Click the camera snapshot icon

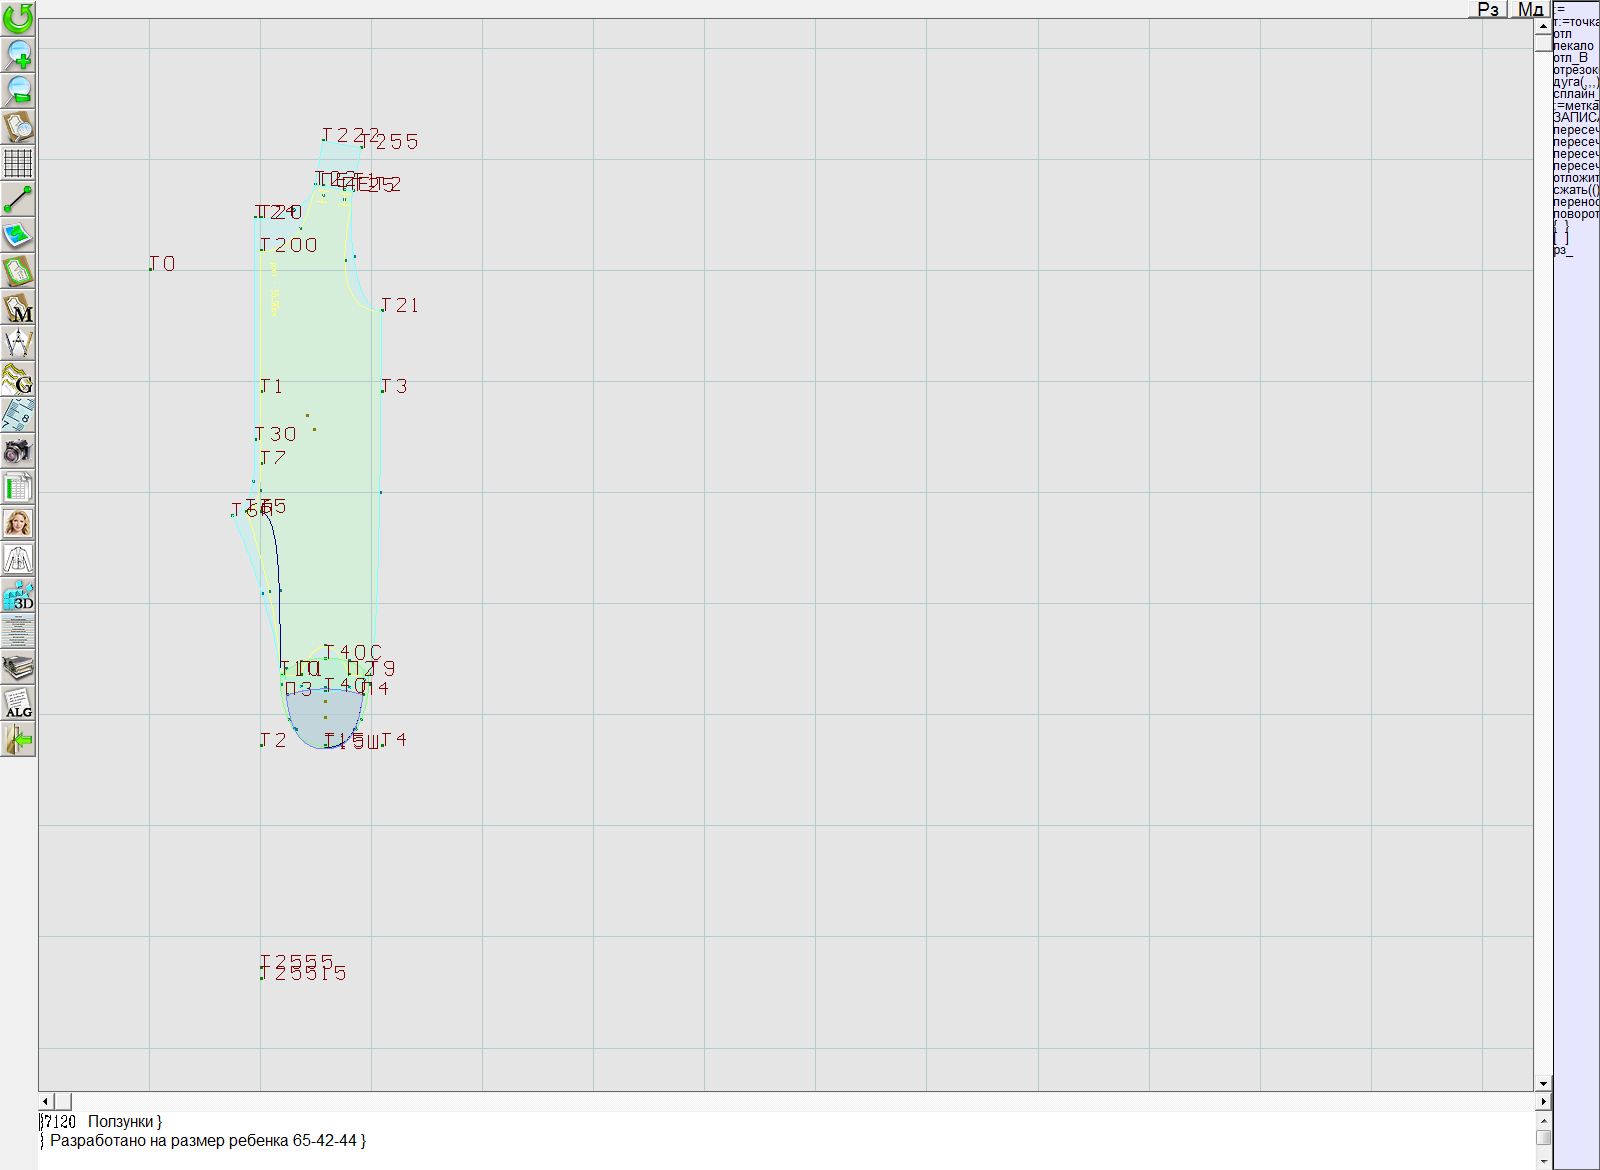18,451
